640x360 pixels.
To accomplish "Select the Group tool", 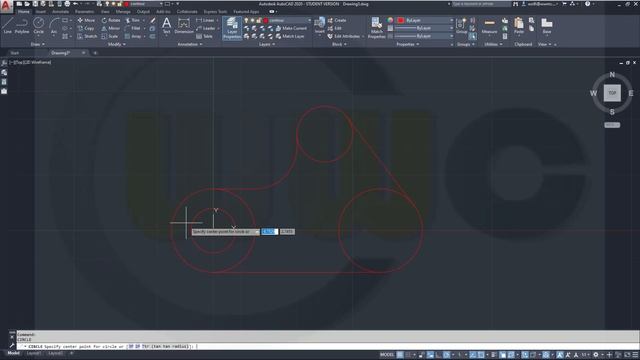I will 461,25.
